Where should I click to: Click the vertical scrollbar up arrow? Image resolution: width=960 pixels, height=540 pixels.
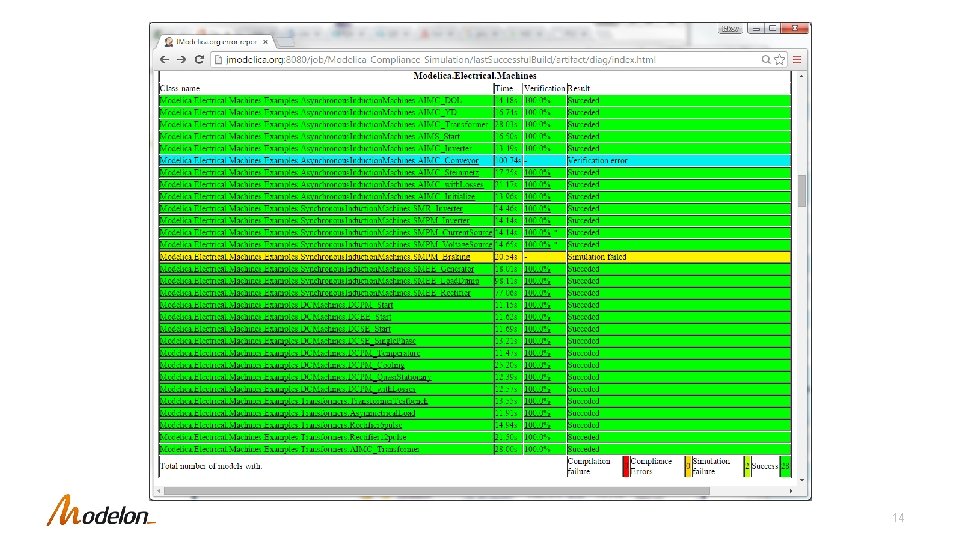pyautogui.click(x=801, y=76)
